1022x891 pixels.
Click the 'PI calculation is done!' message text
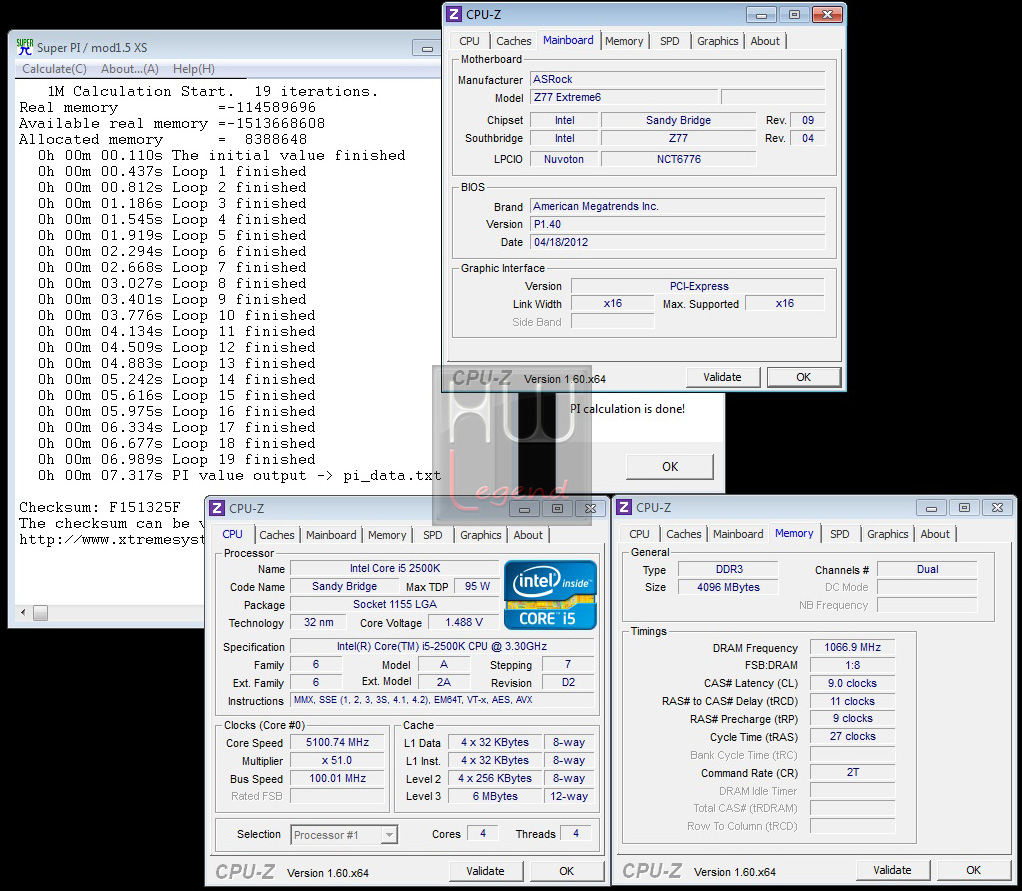tap(627, 409)
